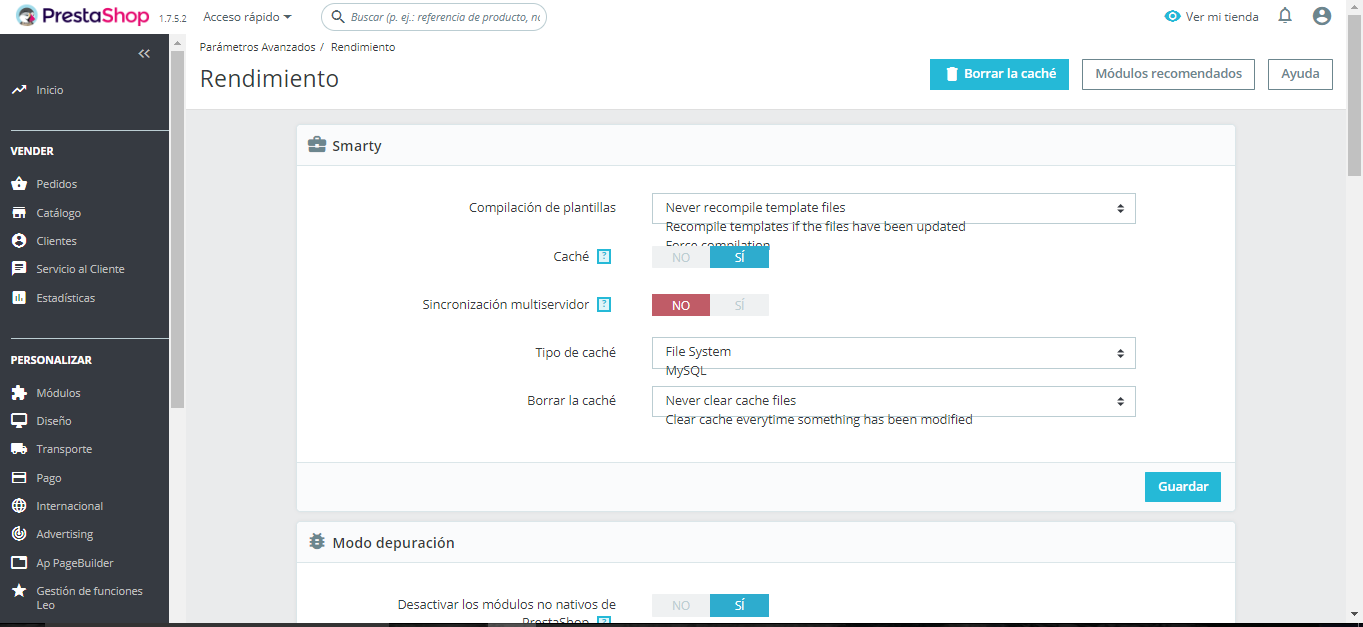1363x627 pixels.
Task: Click the eye icon beside Ver mi tienda
Action: coord(1173,17)
